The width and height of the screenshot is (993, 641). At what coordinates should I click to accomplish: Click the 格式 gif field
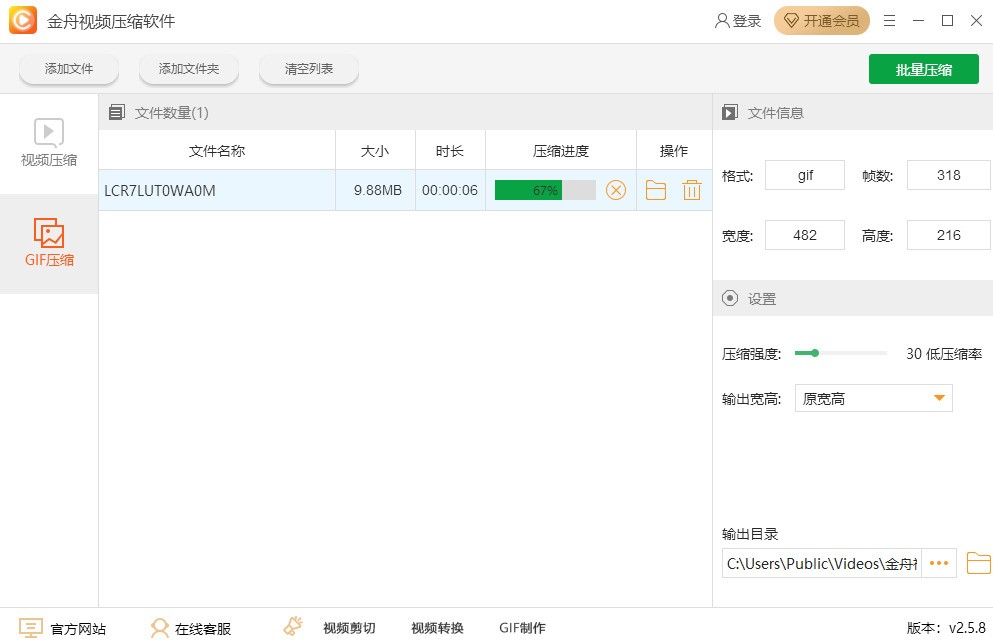click(805, 175)
